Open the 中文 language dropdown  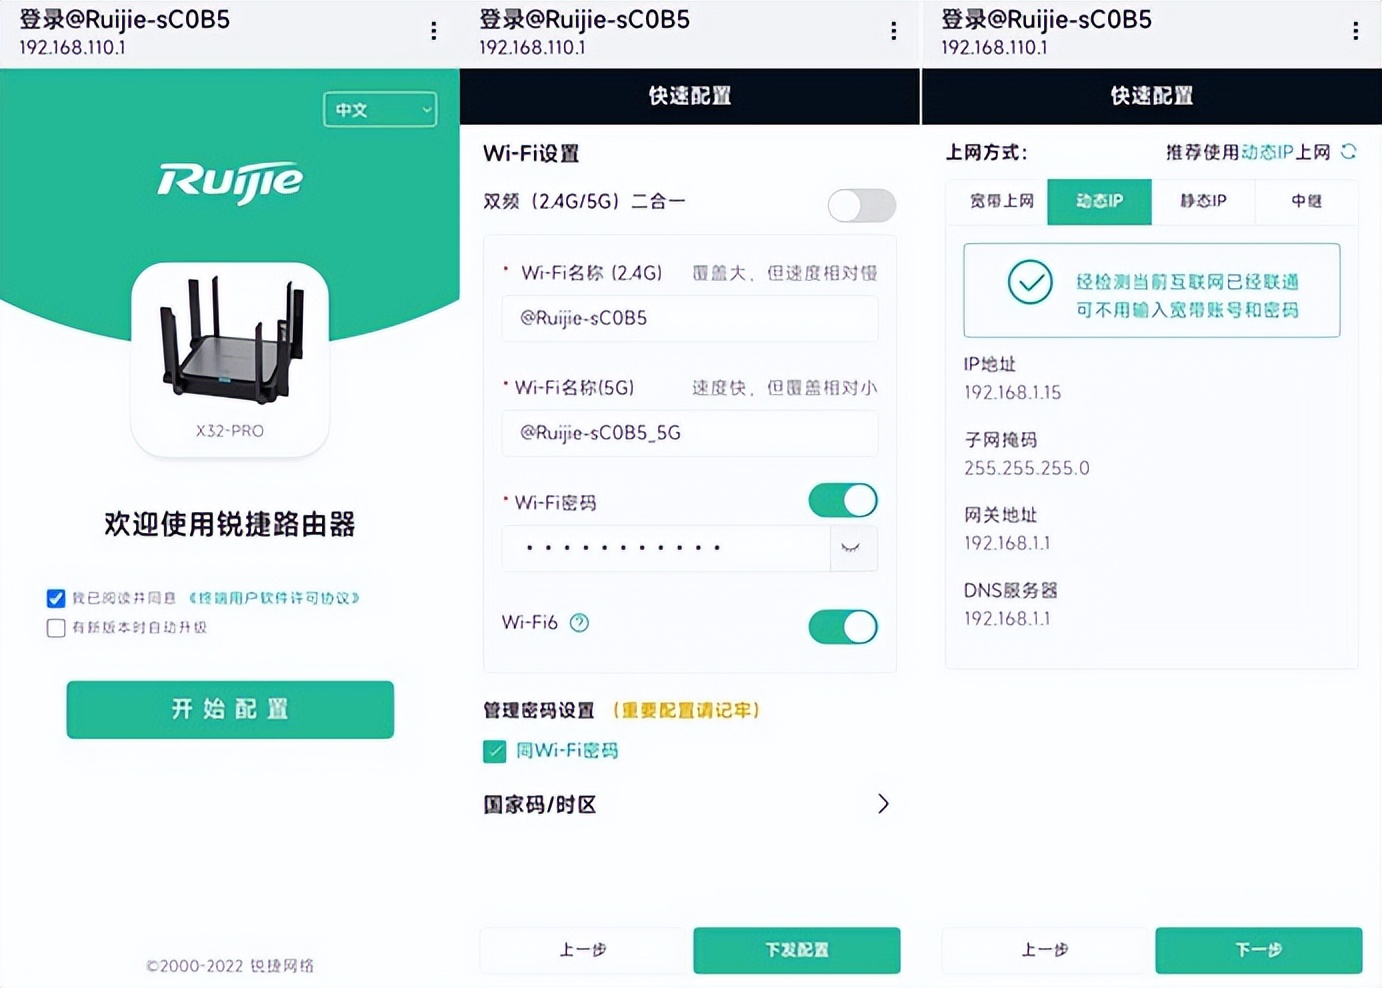(379, 110)
